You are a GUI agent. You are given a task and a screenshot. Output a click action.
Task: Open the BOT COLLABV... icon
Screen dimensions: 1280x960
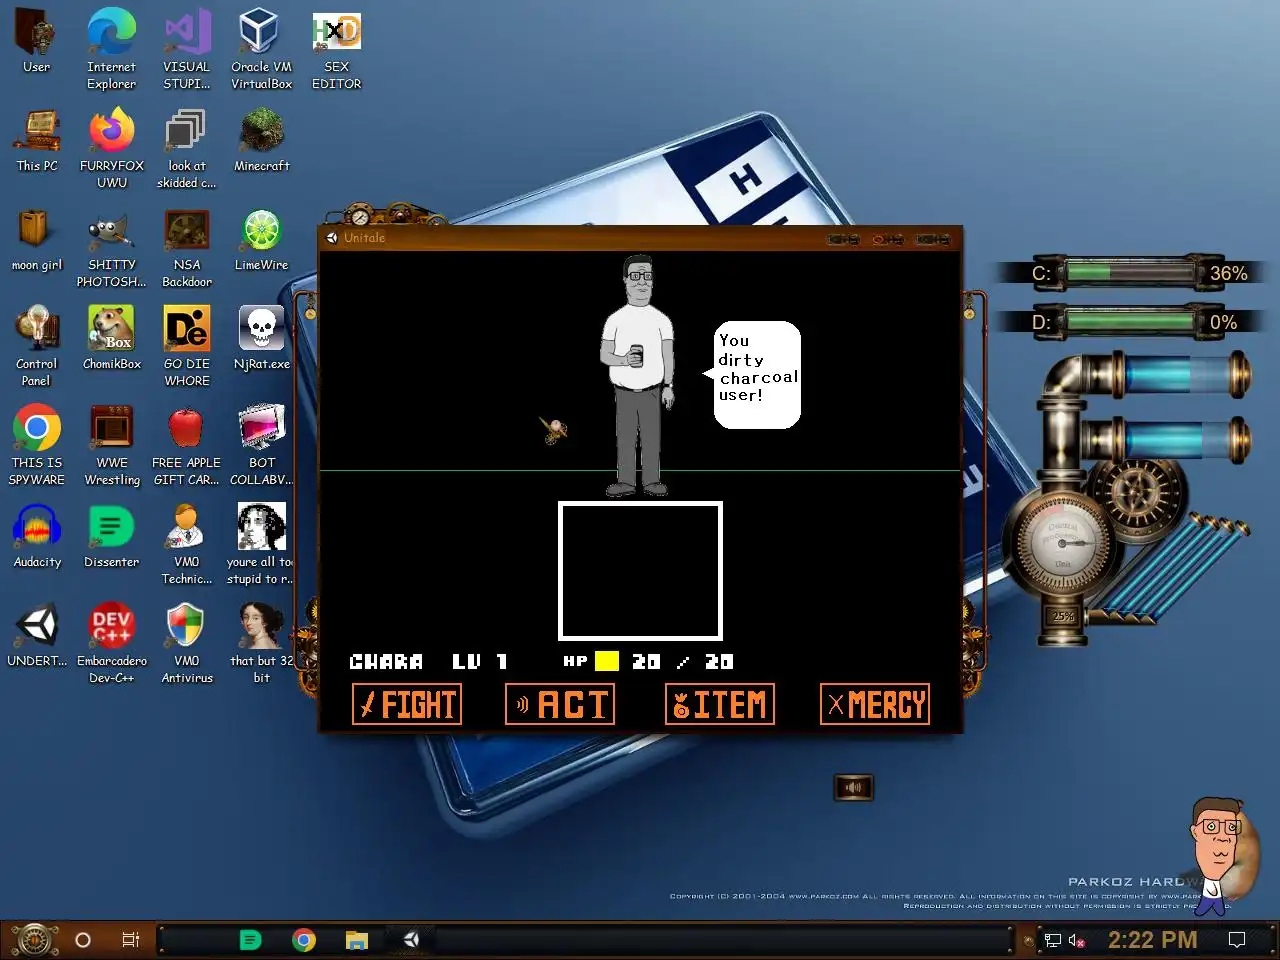tap(261, 445)
